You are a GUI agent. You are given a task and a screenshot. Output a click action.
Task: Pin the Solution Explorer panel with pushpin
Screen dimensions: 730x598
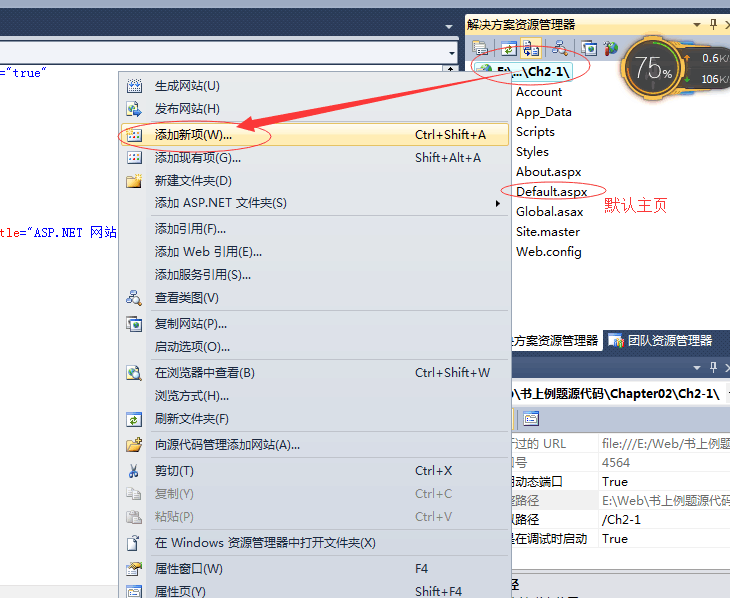coord(713,24)
